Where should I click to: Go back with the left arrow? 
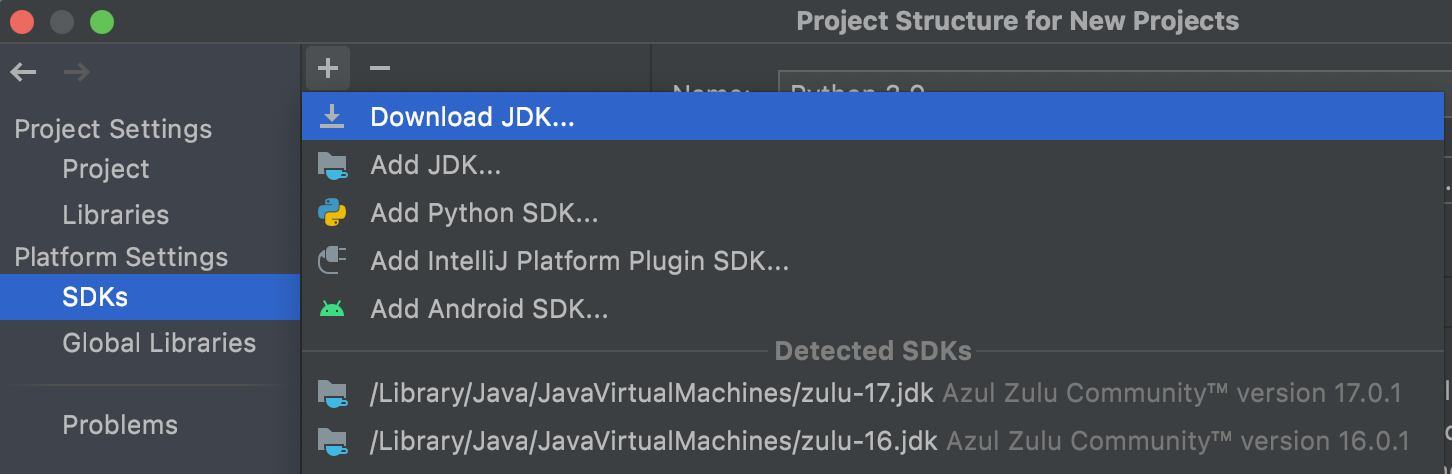point(23,72)
